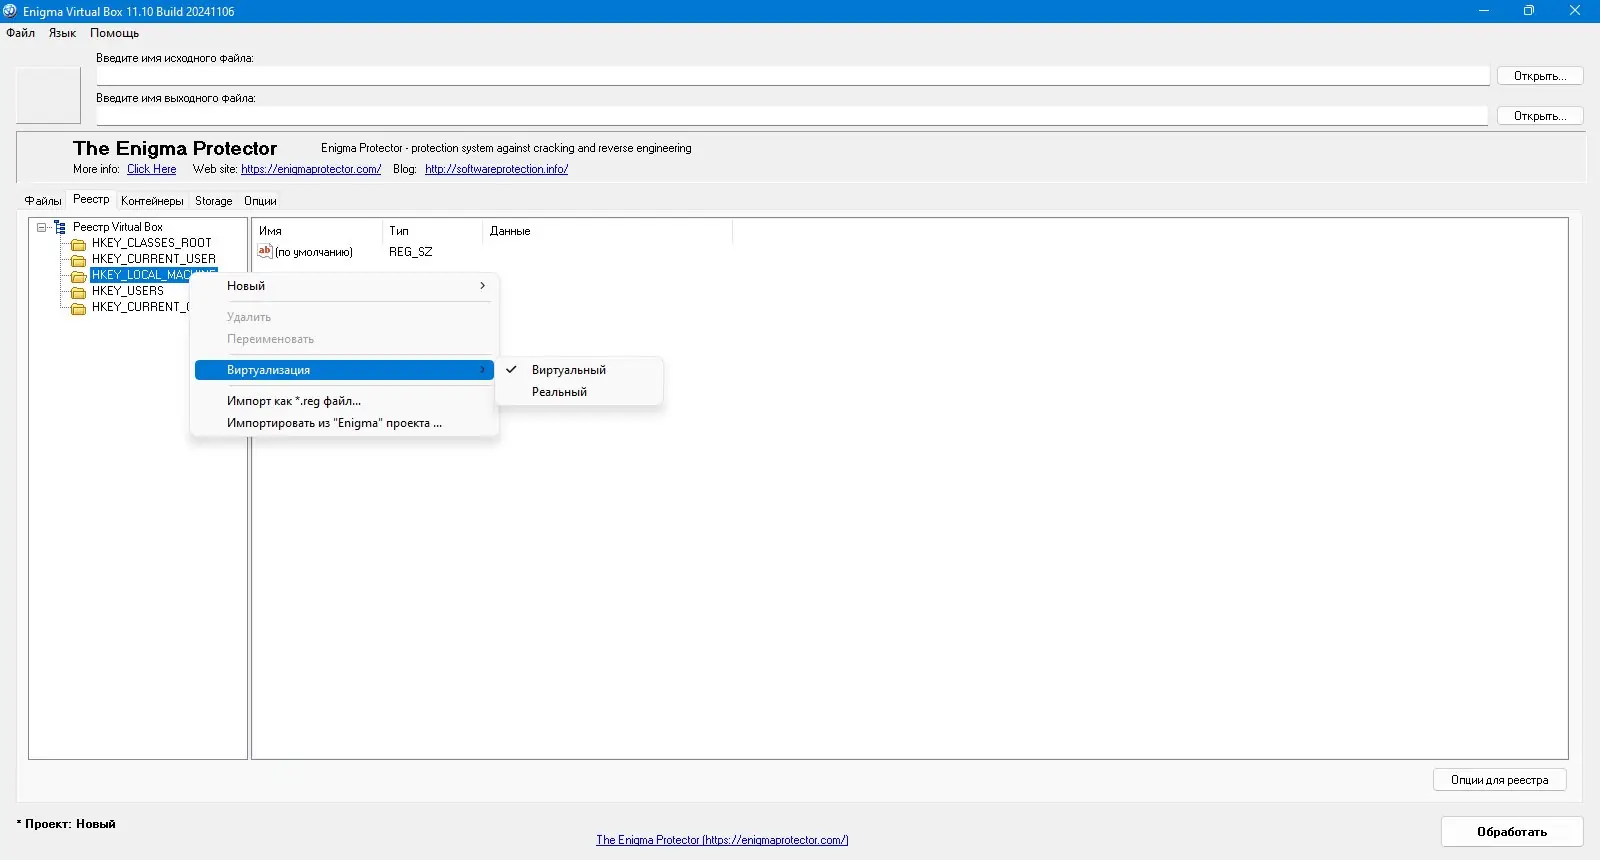Screen dimensions: 1600x860
Task: Click Открыть for the source file
Action: (x=1540, y=76)
